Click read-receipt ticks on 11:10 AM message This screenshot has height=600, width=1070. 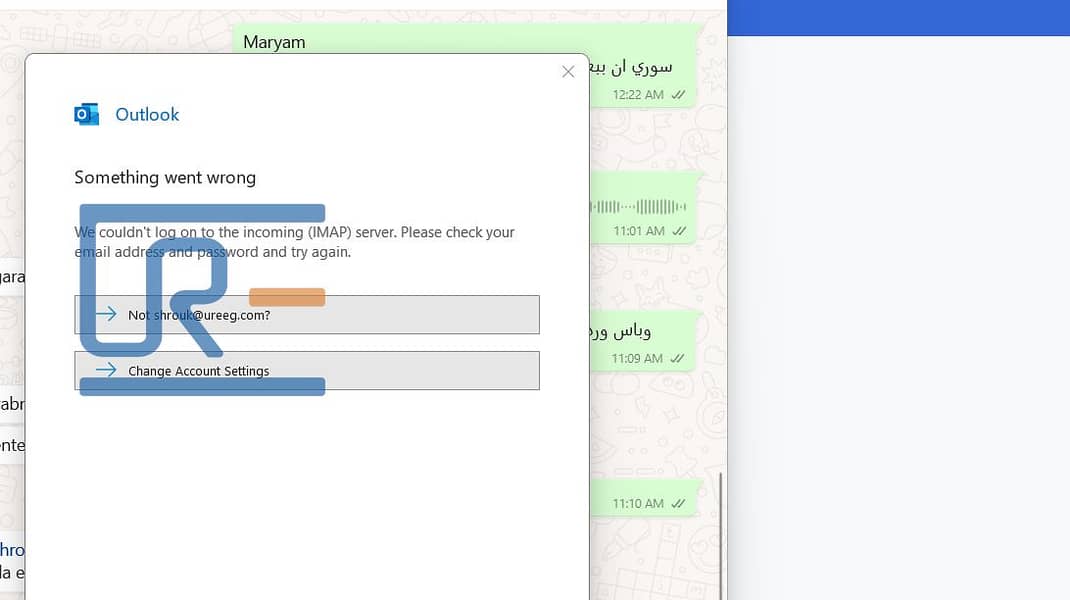[x=678, y=503]
